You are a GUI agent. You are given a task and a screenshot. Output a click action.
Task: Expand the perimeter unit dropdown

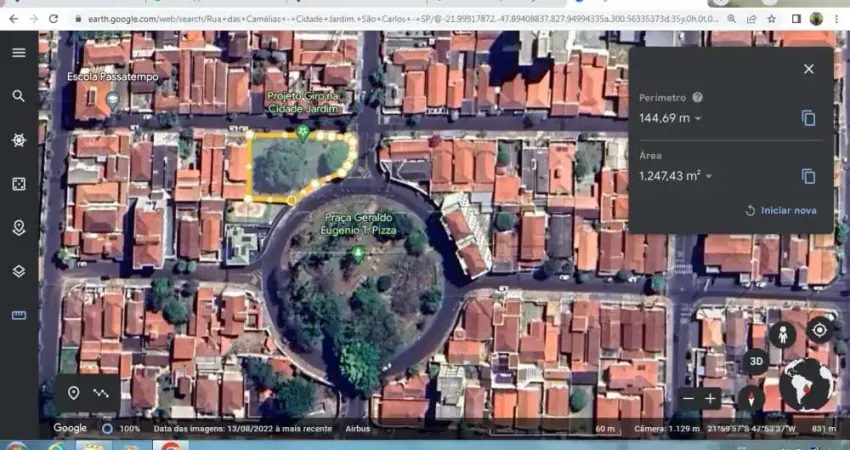click(x=698, y=119)
